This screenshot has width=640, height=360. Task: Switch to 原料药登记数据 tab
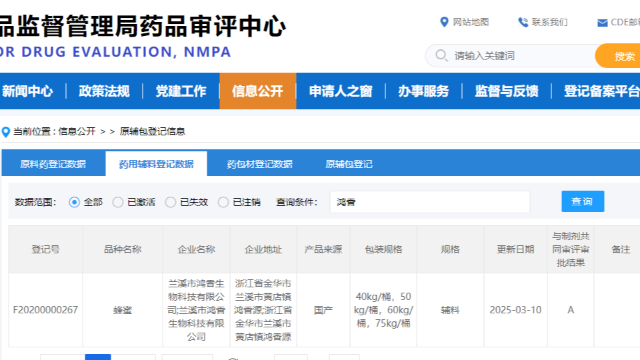(x=53, y=164)
